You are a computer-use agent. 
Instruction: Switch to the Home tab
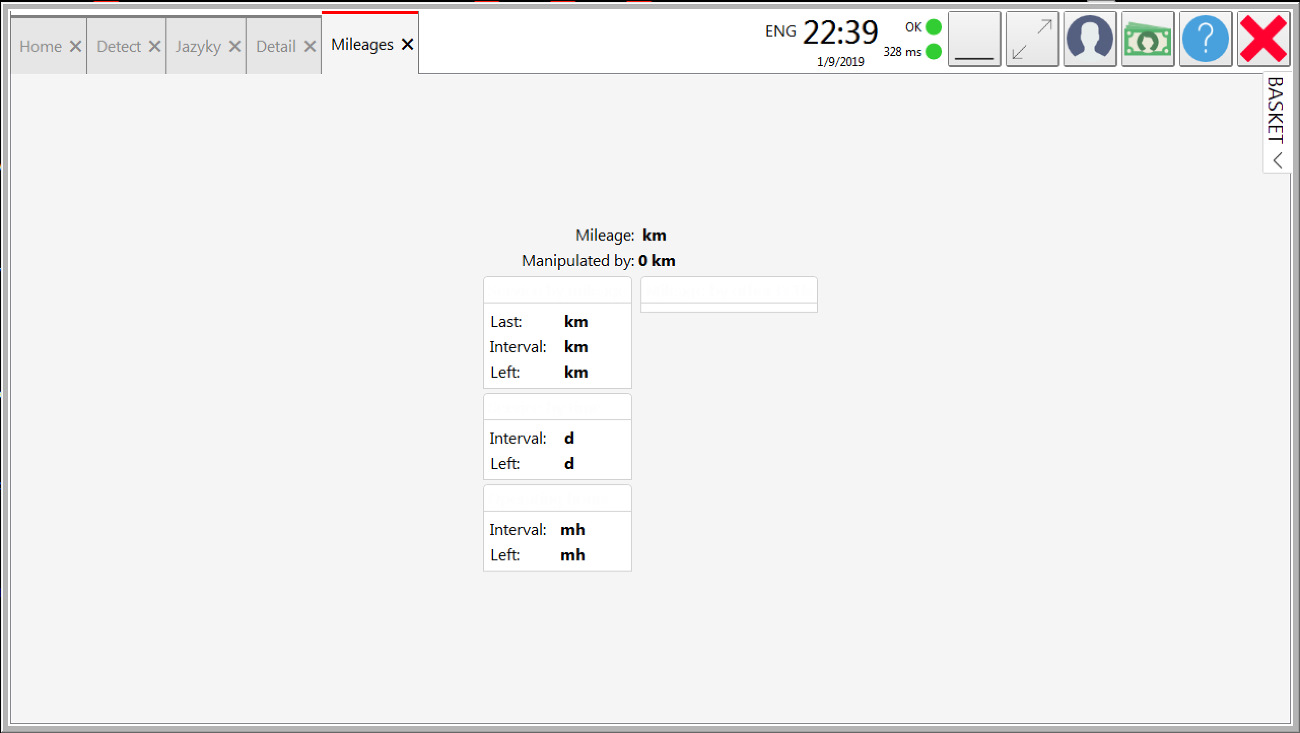(x=40, y=46)
